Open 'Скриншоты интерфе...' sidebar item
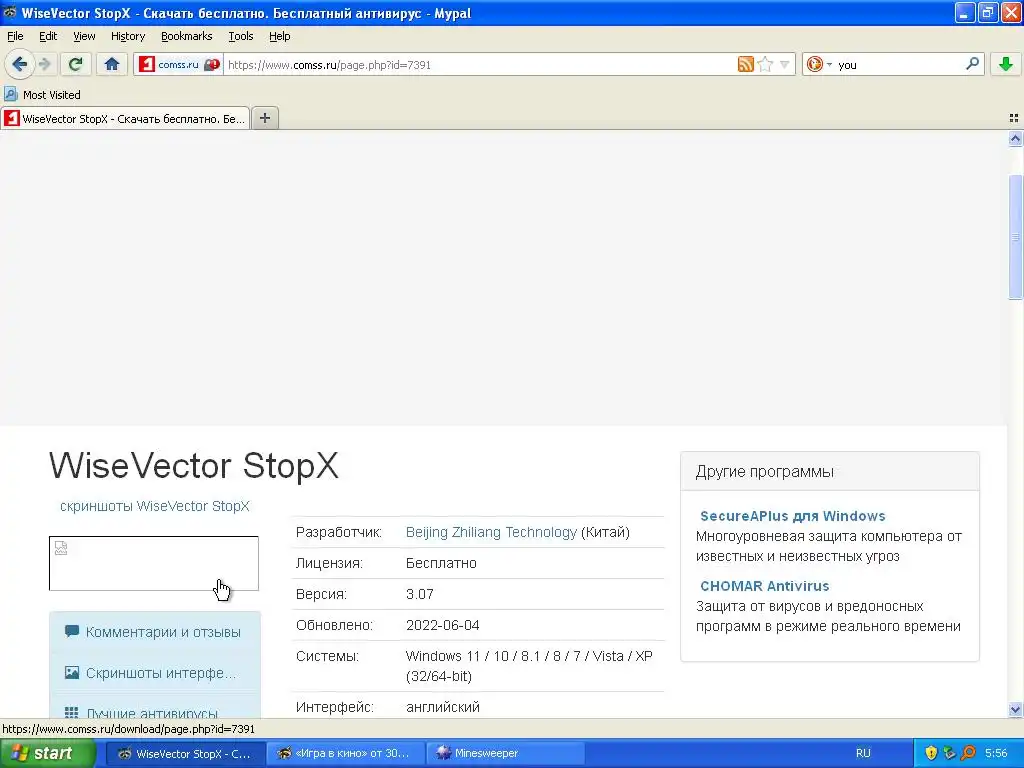The image size is (1024, 768). pyautogui.click(x=155, y=673)
